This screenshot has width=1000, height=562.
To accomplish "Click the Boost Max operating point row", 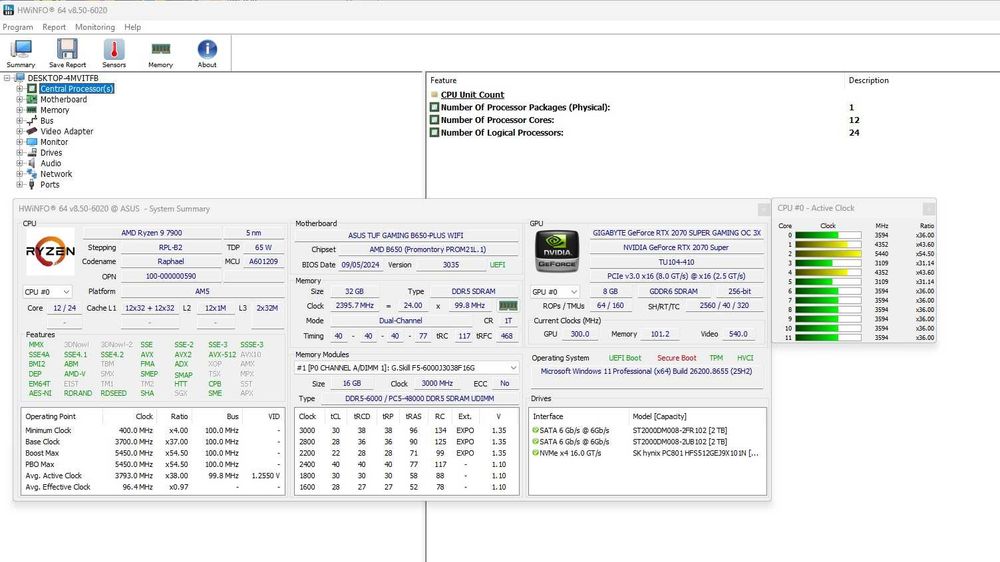I will (153, 453).
